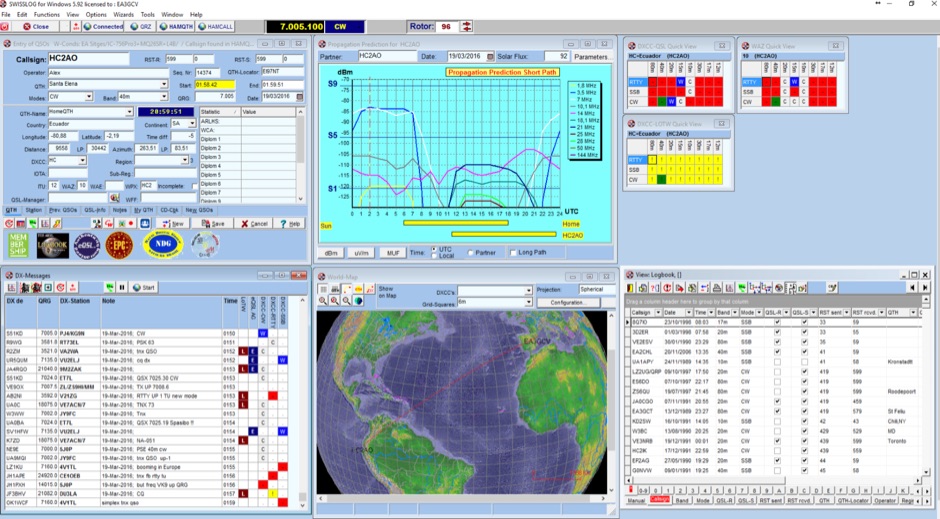Pause the DX-Messages feed
The width and height of the screenshot is (940, 519).
pyautogui.click(x=123, y=287)
